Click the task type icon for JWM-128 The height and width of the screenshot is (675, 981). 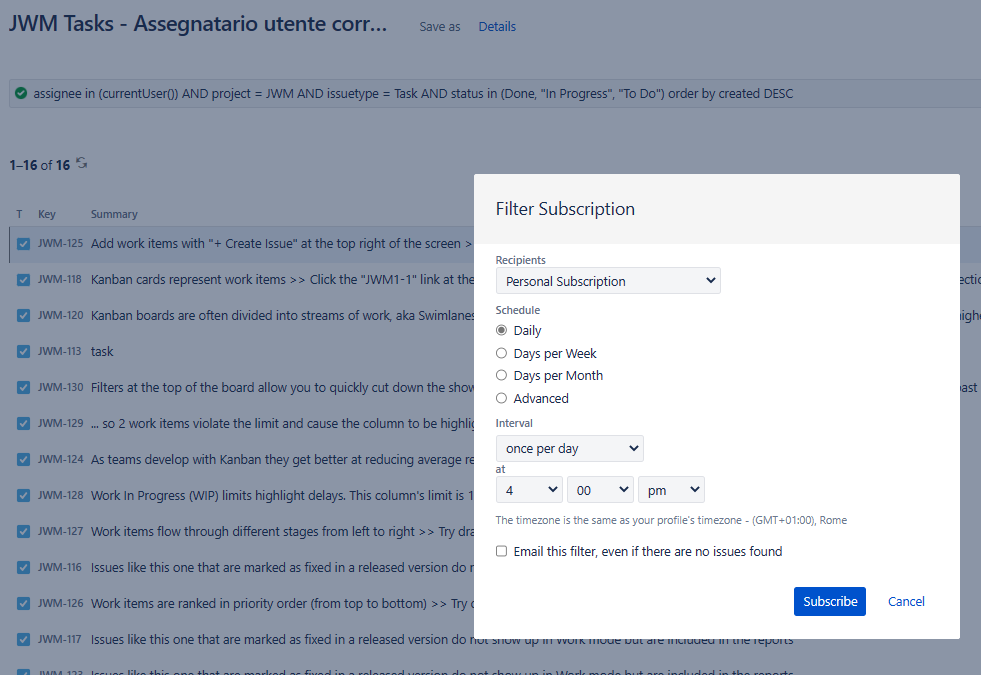[23, 495]
